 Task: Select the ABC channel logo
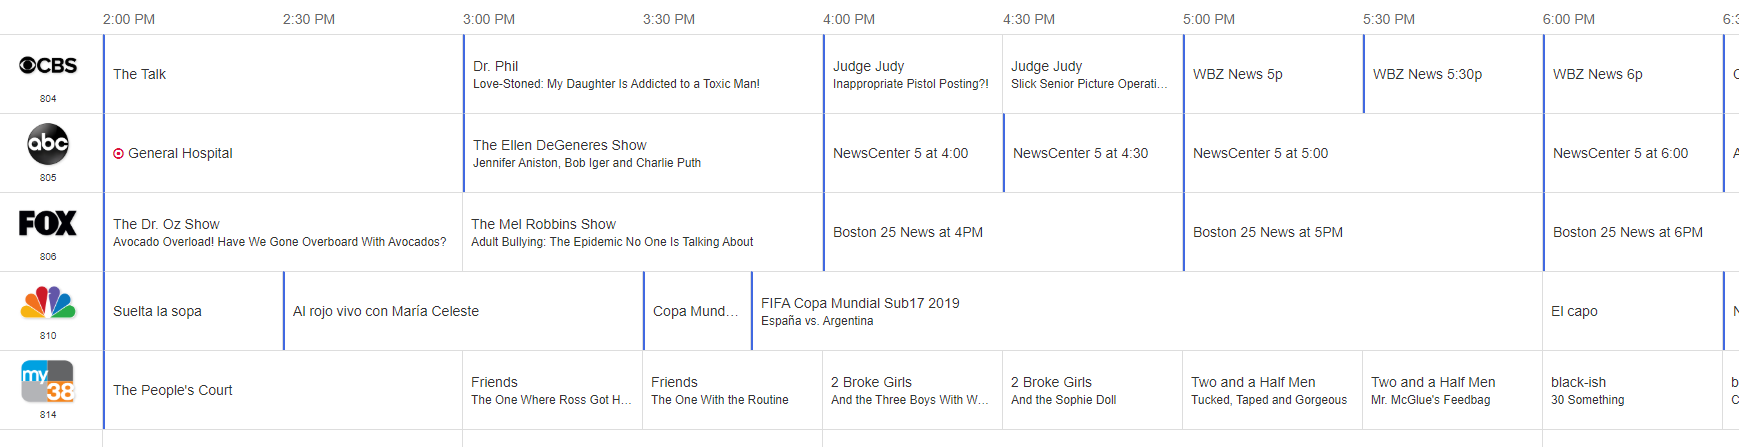48,145
